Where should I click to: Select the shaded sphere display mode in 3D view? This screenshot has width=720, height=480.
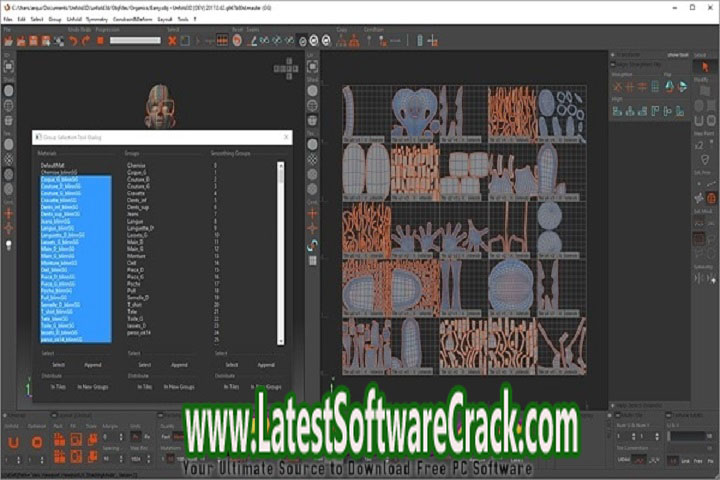(x=8, y=90)
